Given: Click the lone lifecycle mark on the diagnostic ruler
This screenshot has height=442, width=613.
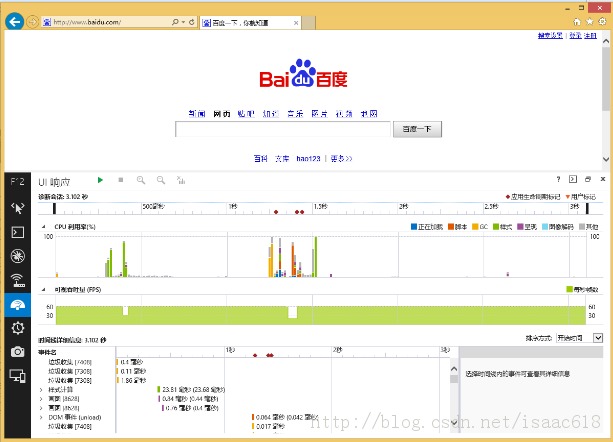Looking at the screenshot, I should point(276,212).
